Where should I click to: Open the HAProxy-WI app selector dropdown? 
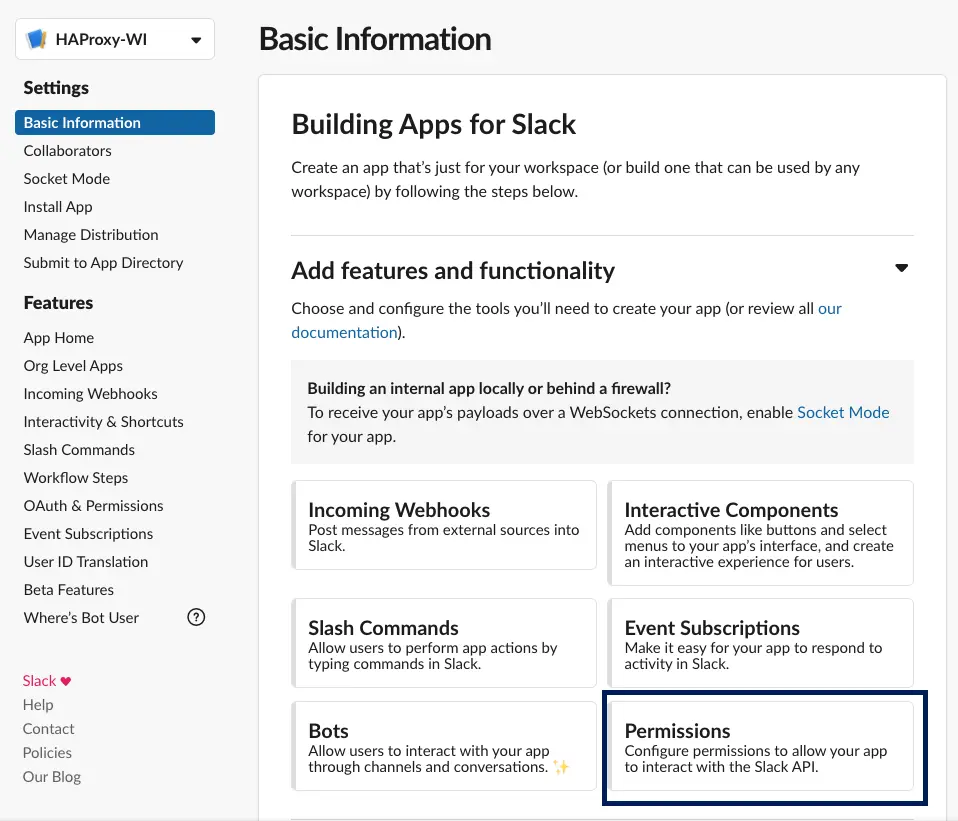[x=195, y=40]
